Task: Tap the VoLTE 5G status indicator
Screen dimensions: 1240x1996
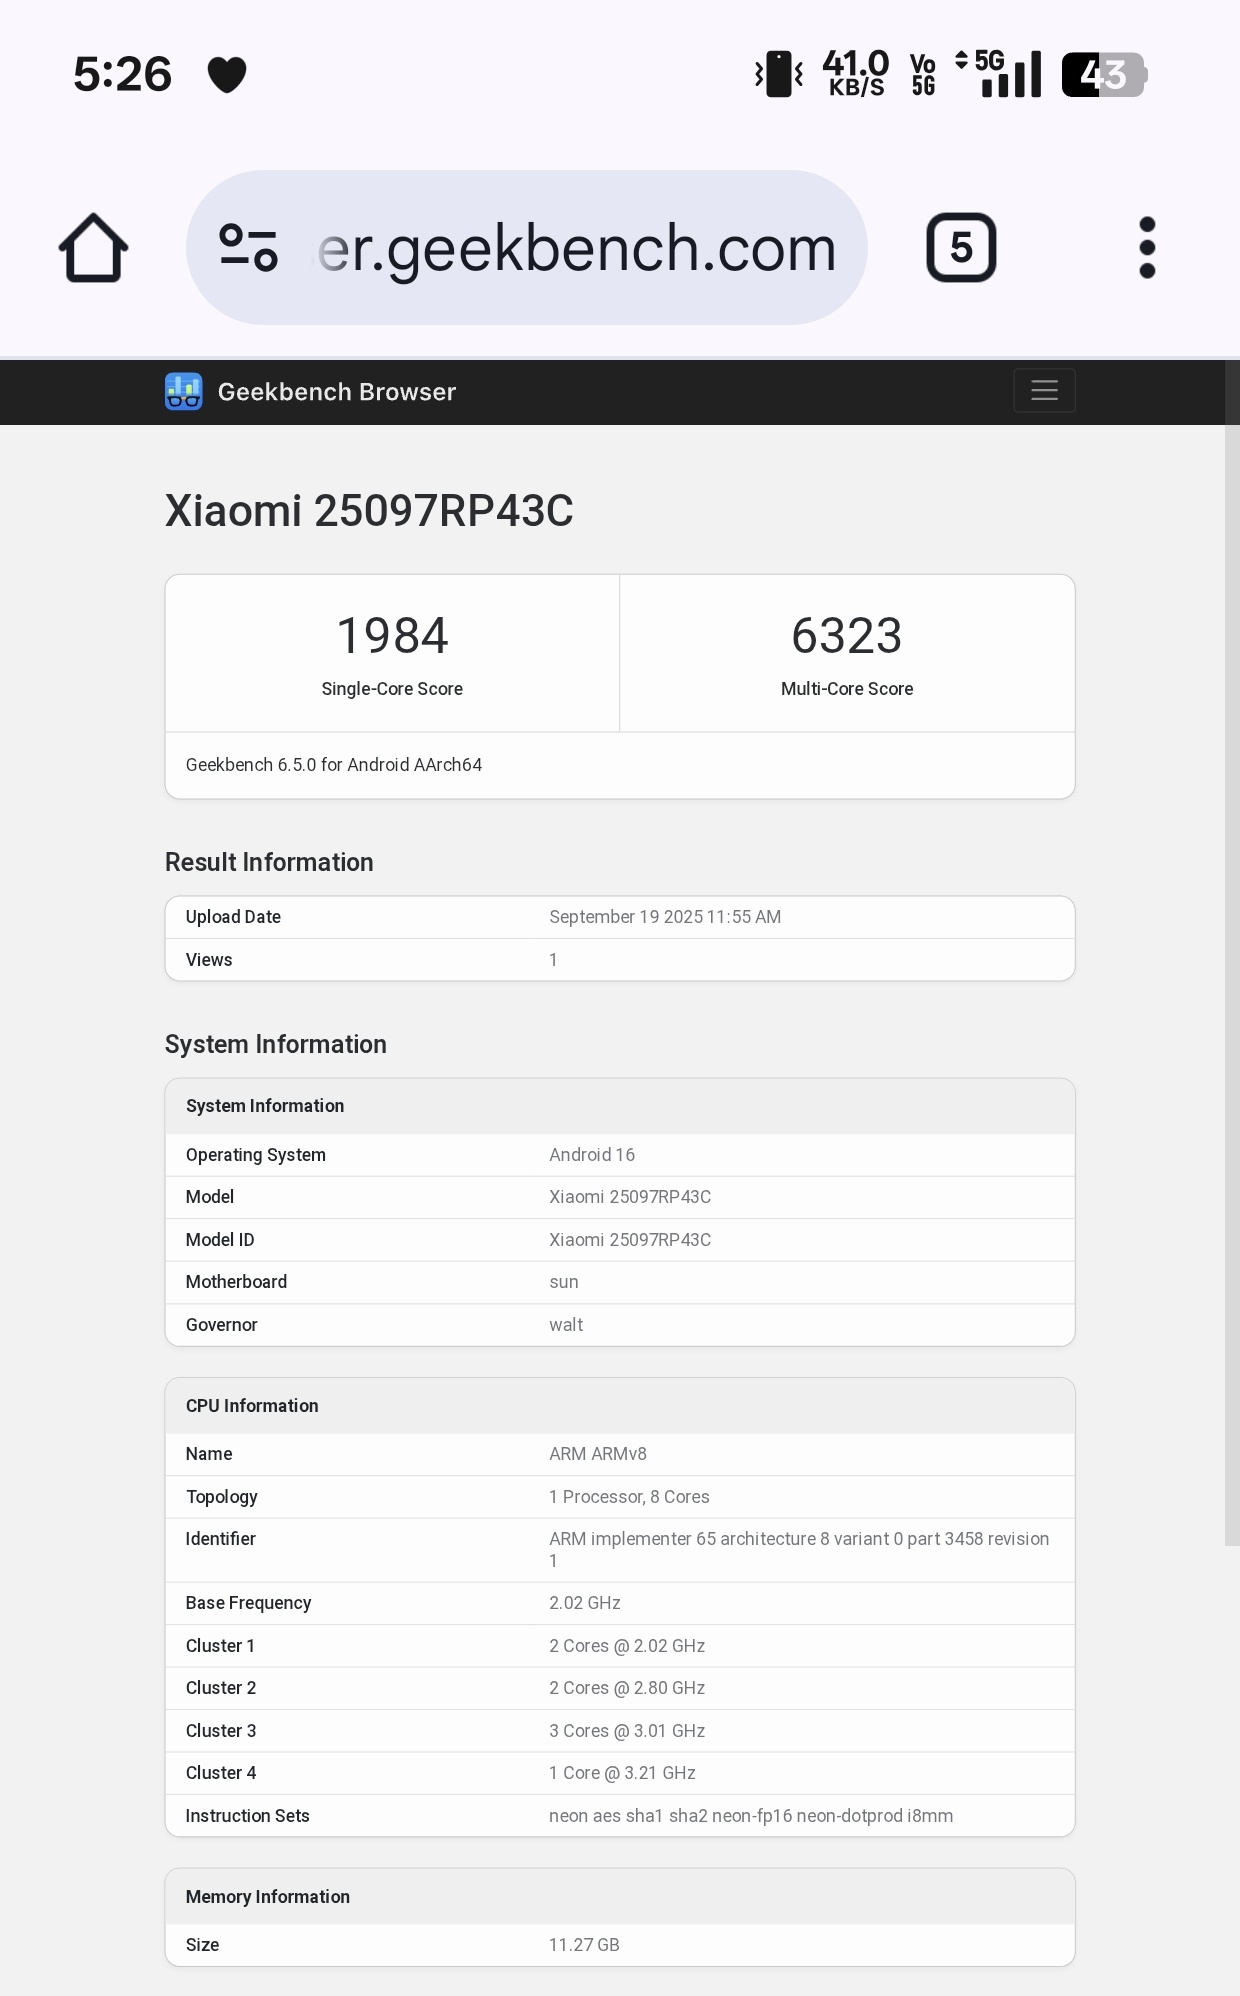Action: coord(923,75)
